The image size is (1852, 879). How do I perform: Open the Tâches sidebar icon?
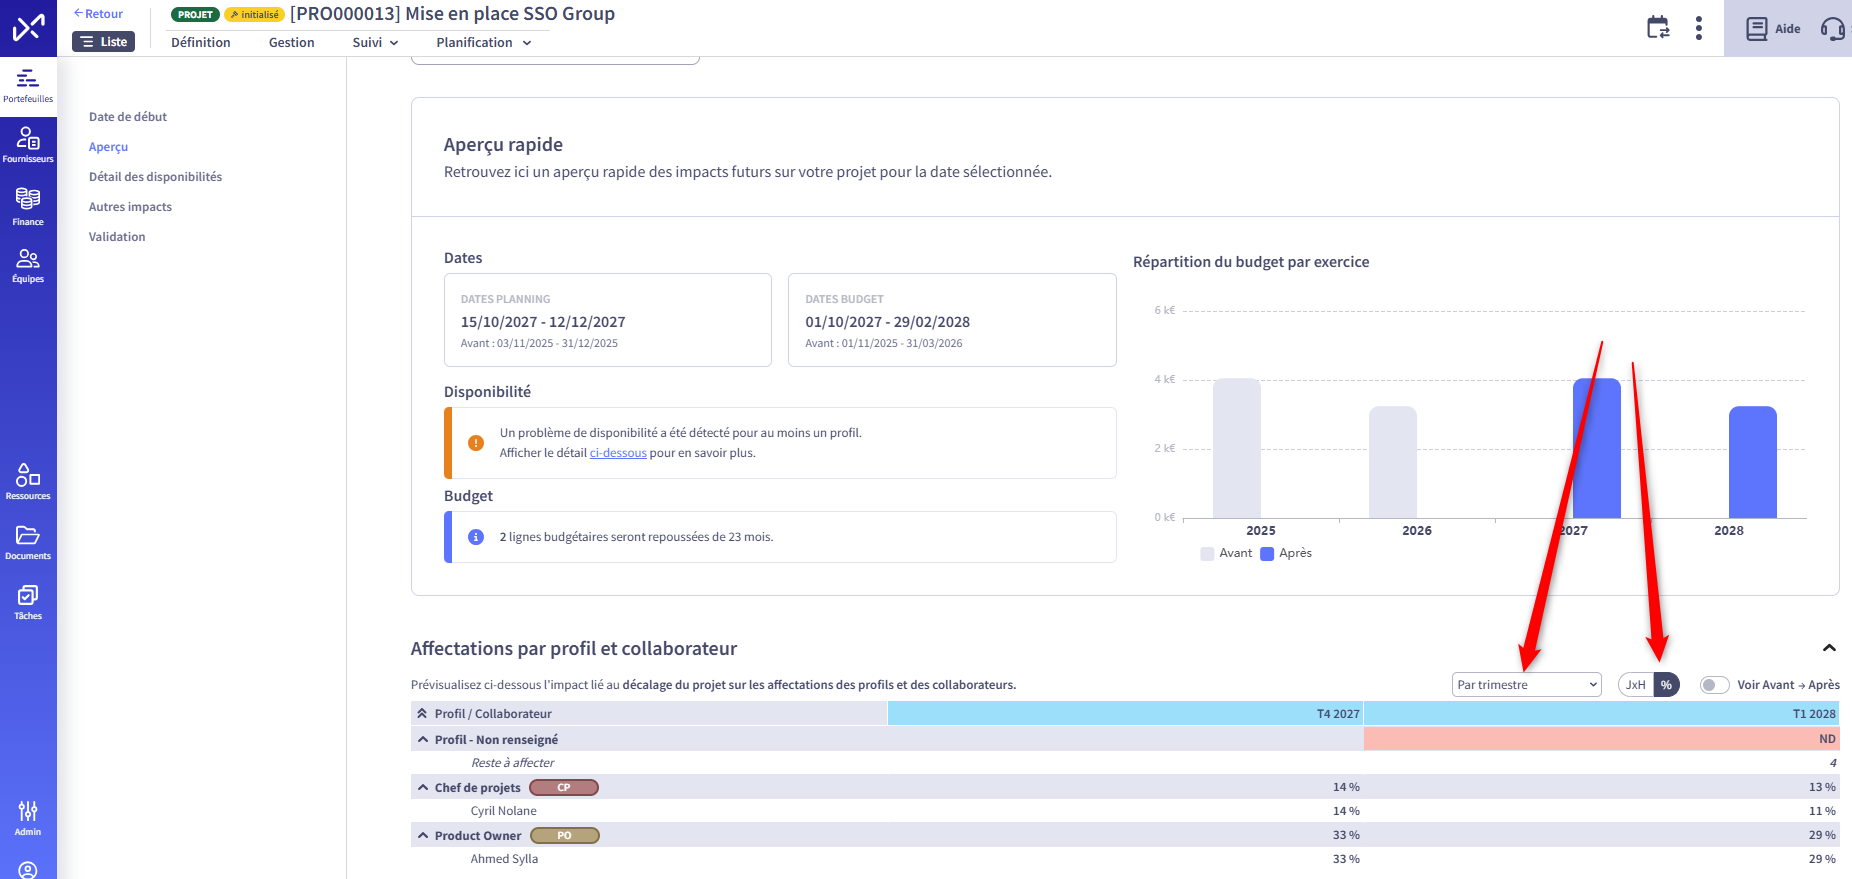28,602
